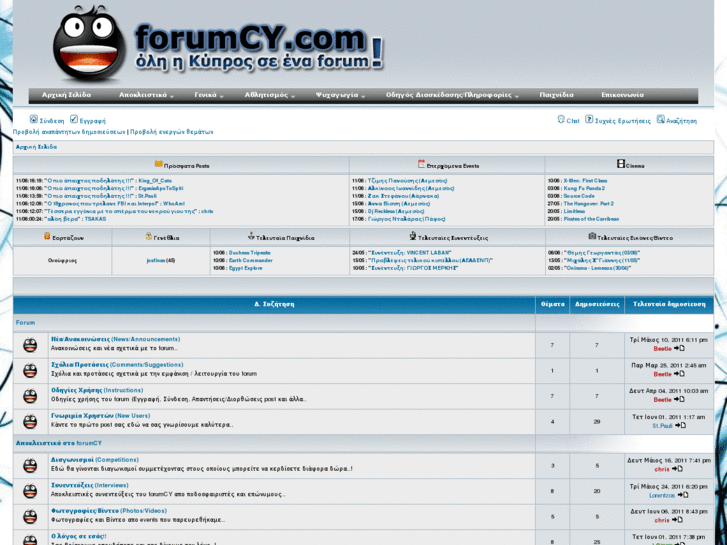
Task: Click Προβολή ενεργών θεμάτων link
Action: click(x=172, y=132)
